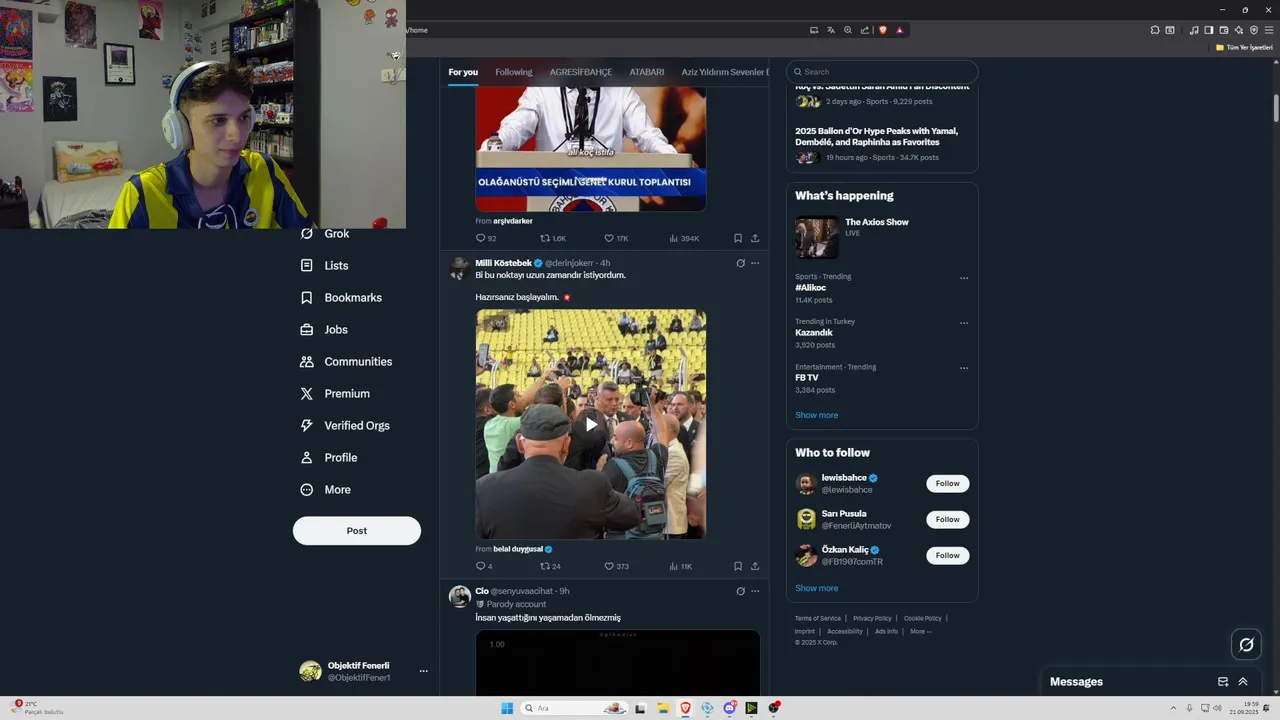Ask Grok about Milli Köstebek's post
Screen dimensions: 1280x720
coord(740,263)
